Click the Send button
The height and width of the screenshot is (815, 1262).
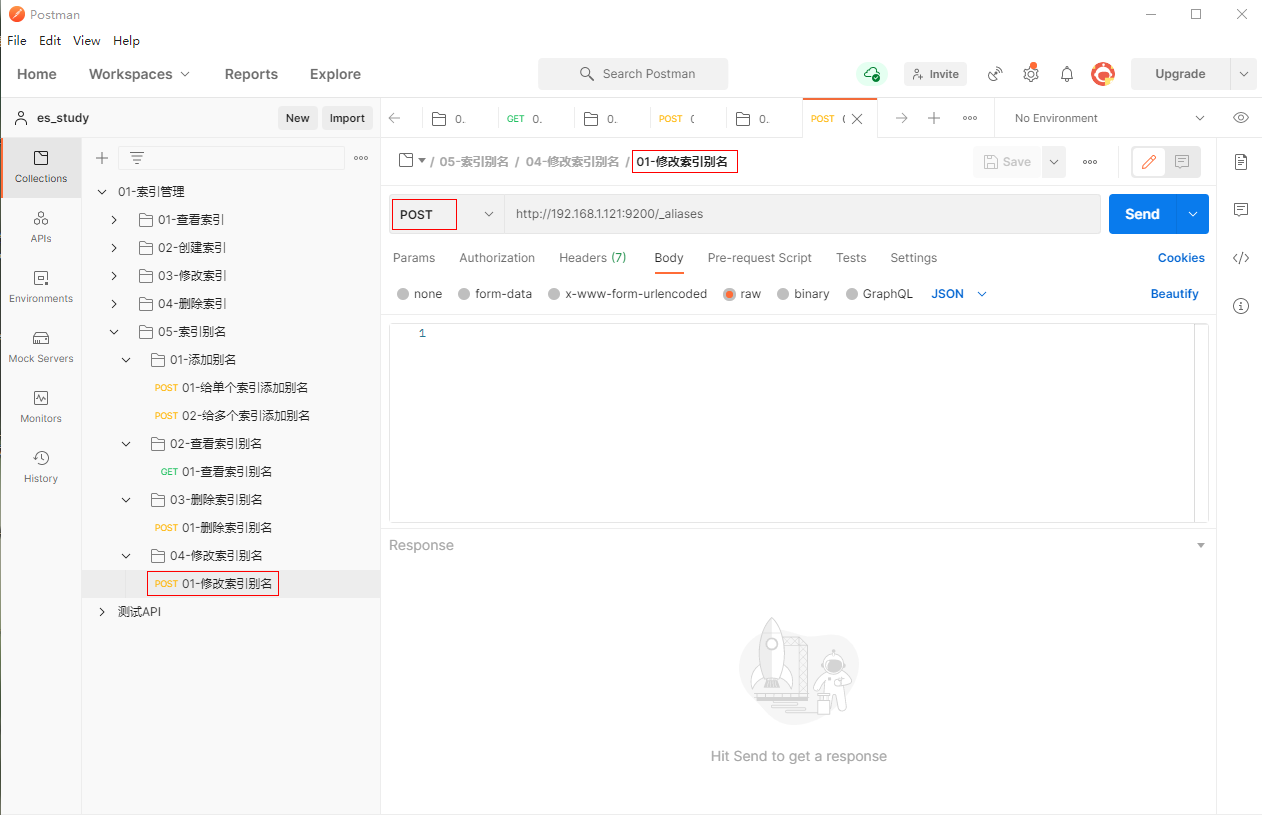pos(1142,214)
